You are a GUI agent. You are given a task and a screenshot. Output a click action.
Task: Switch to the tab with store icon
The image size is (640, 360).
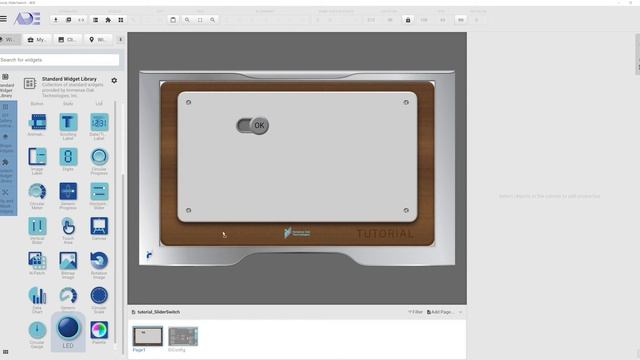[67, 40]
